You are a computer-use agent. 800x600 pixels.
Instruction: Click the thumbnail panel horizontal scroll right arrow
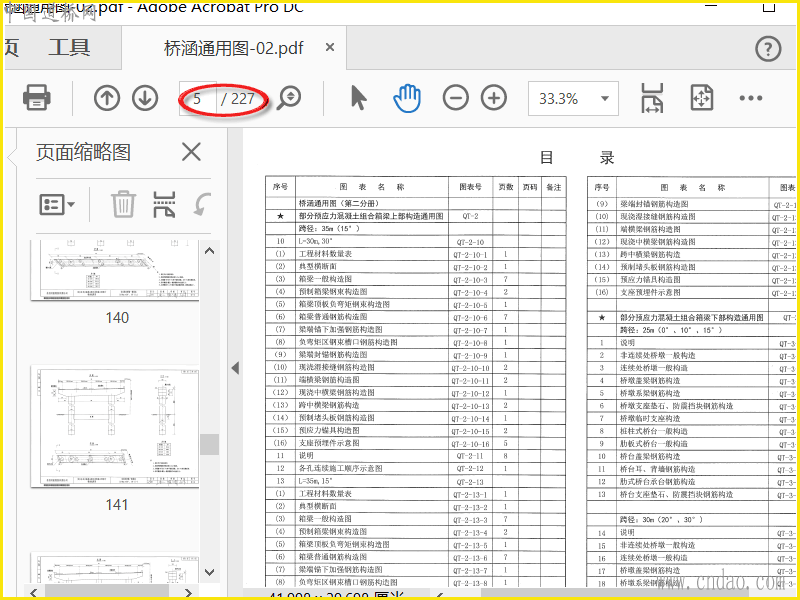(188, 593)
